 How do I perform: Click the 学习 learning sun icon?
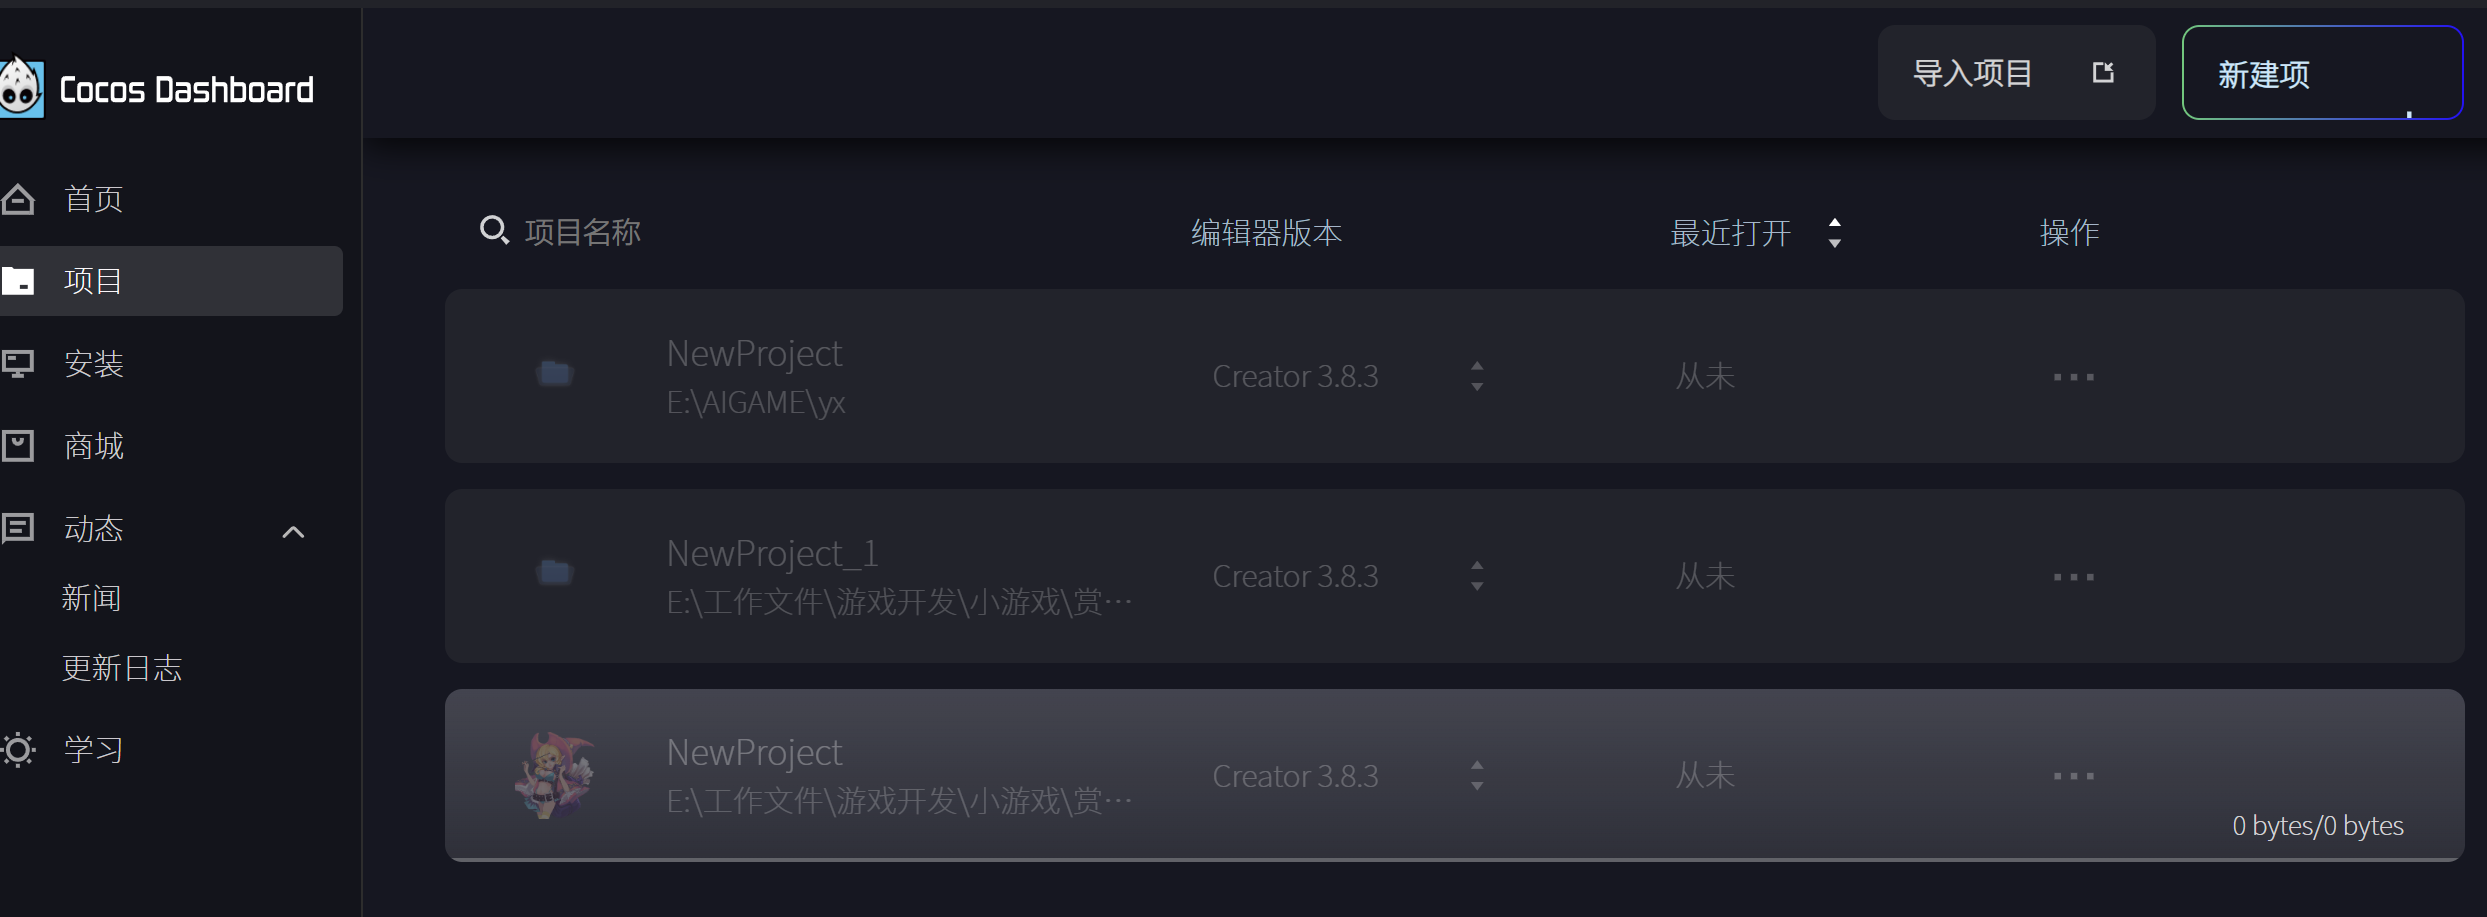[18, 749]
